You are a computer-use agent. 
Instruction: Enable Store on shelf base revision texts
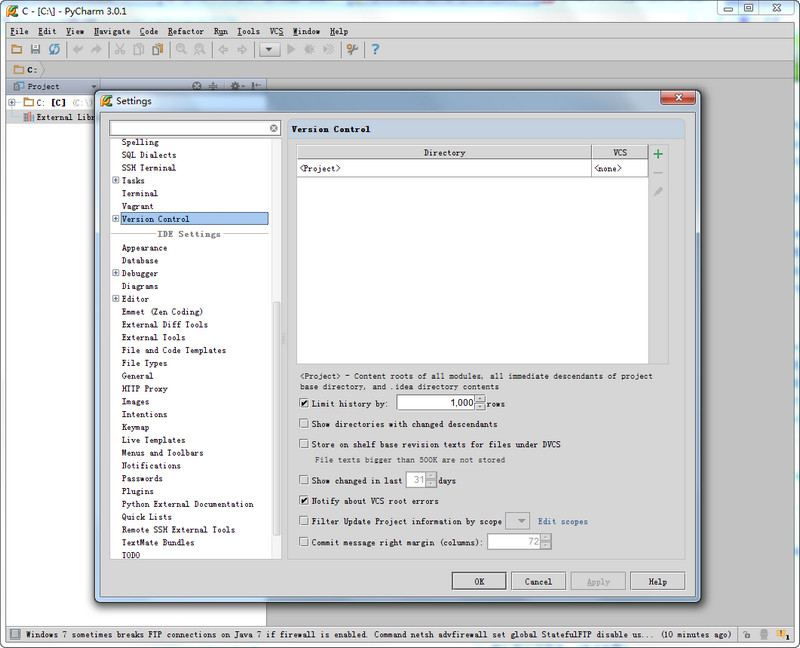pyautogui.click(x=304, y=444)
